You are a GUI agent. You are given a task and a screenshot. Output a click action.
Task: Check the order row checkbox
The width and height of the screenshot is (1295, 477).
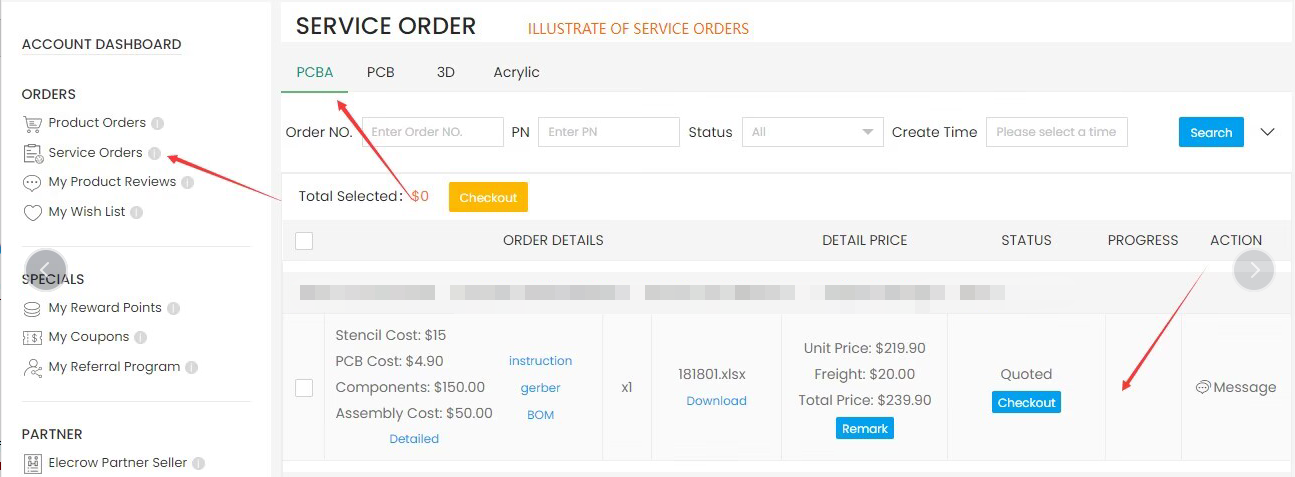point(304,388)
